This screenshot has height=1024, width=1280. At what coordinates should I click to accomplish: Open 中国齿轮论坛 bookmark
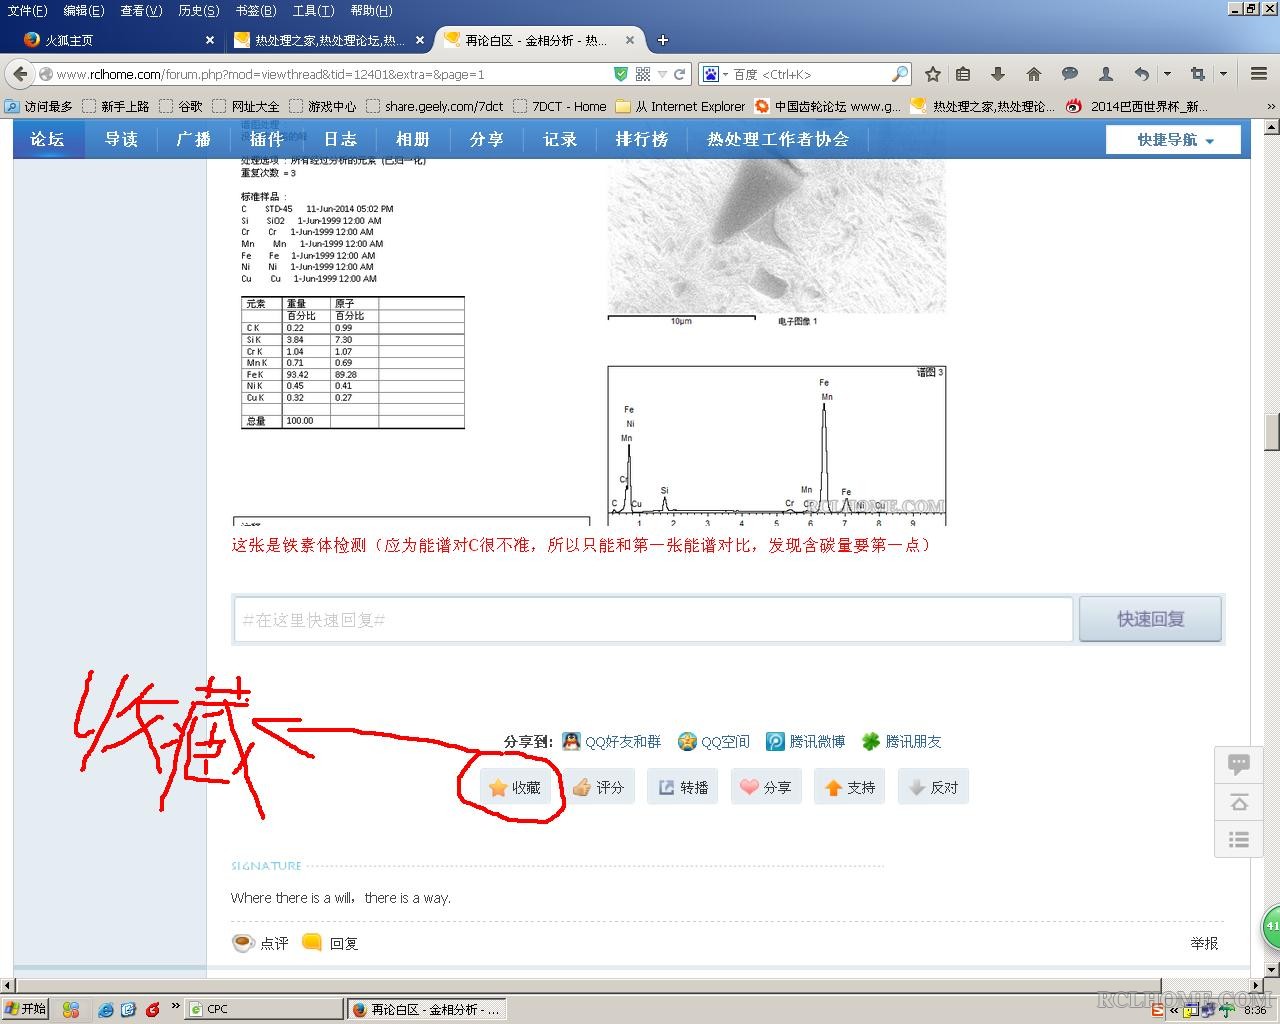pyautogui.click(x=828, y=106)
